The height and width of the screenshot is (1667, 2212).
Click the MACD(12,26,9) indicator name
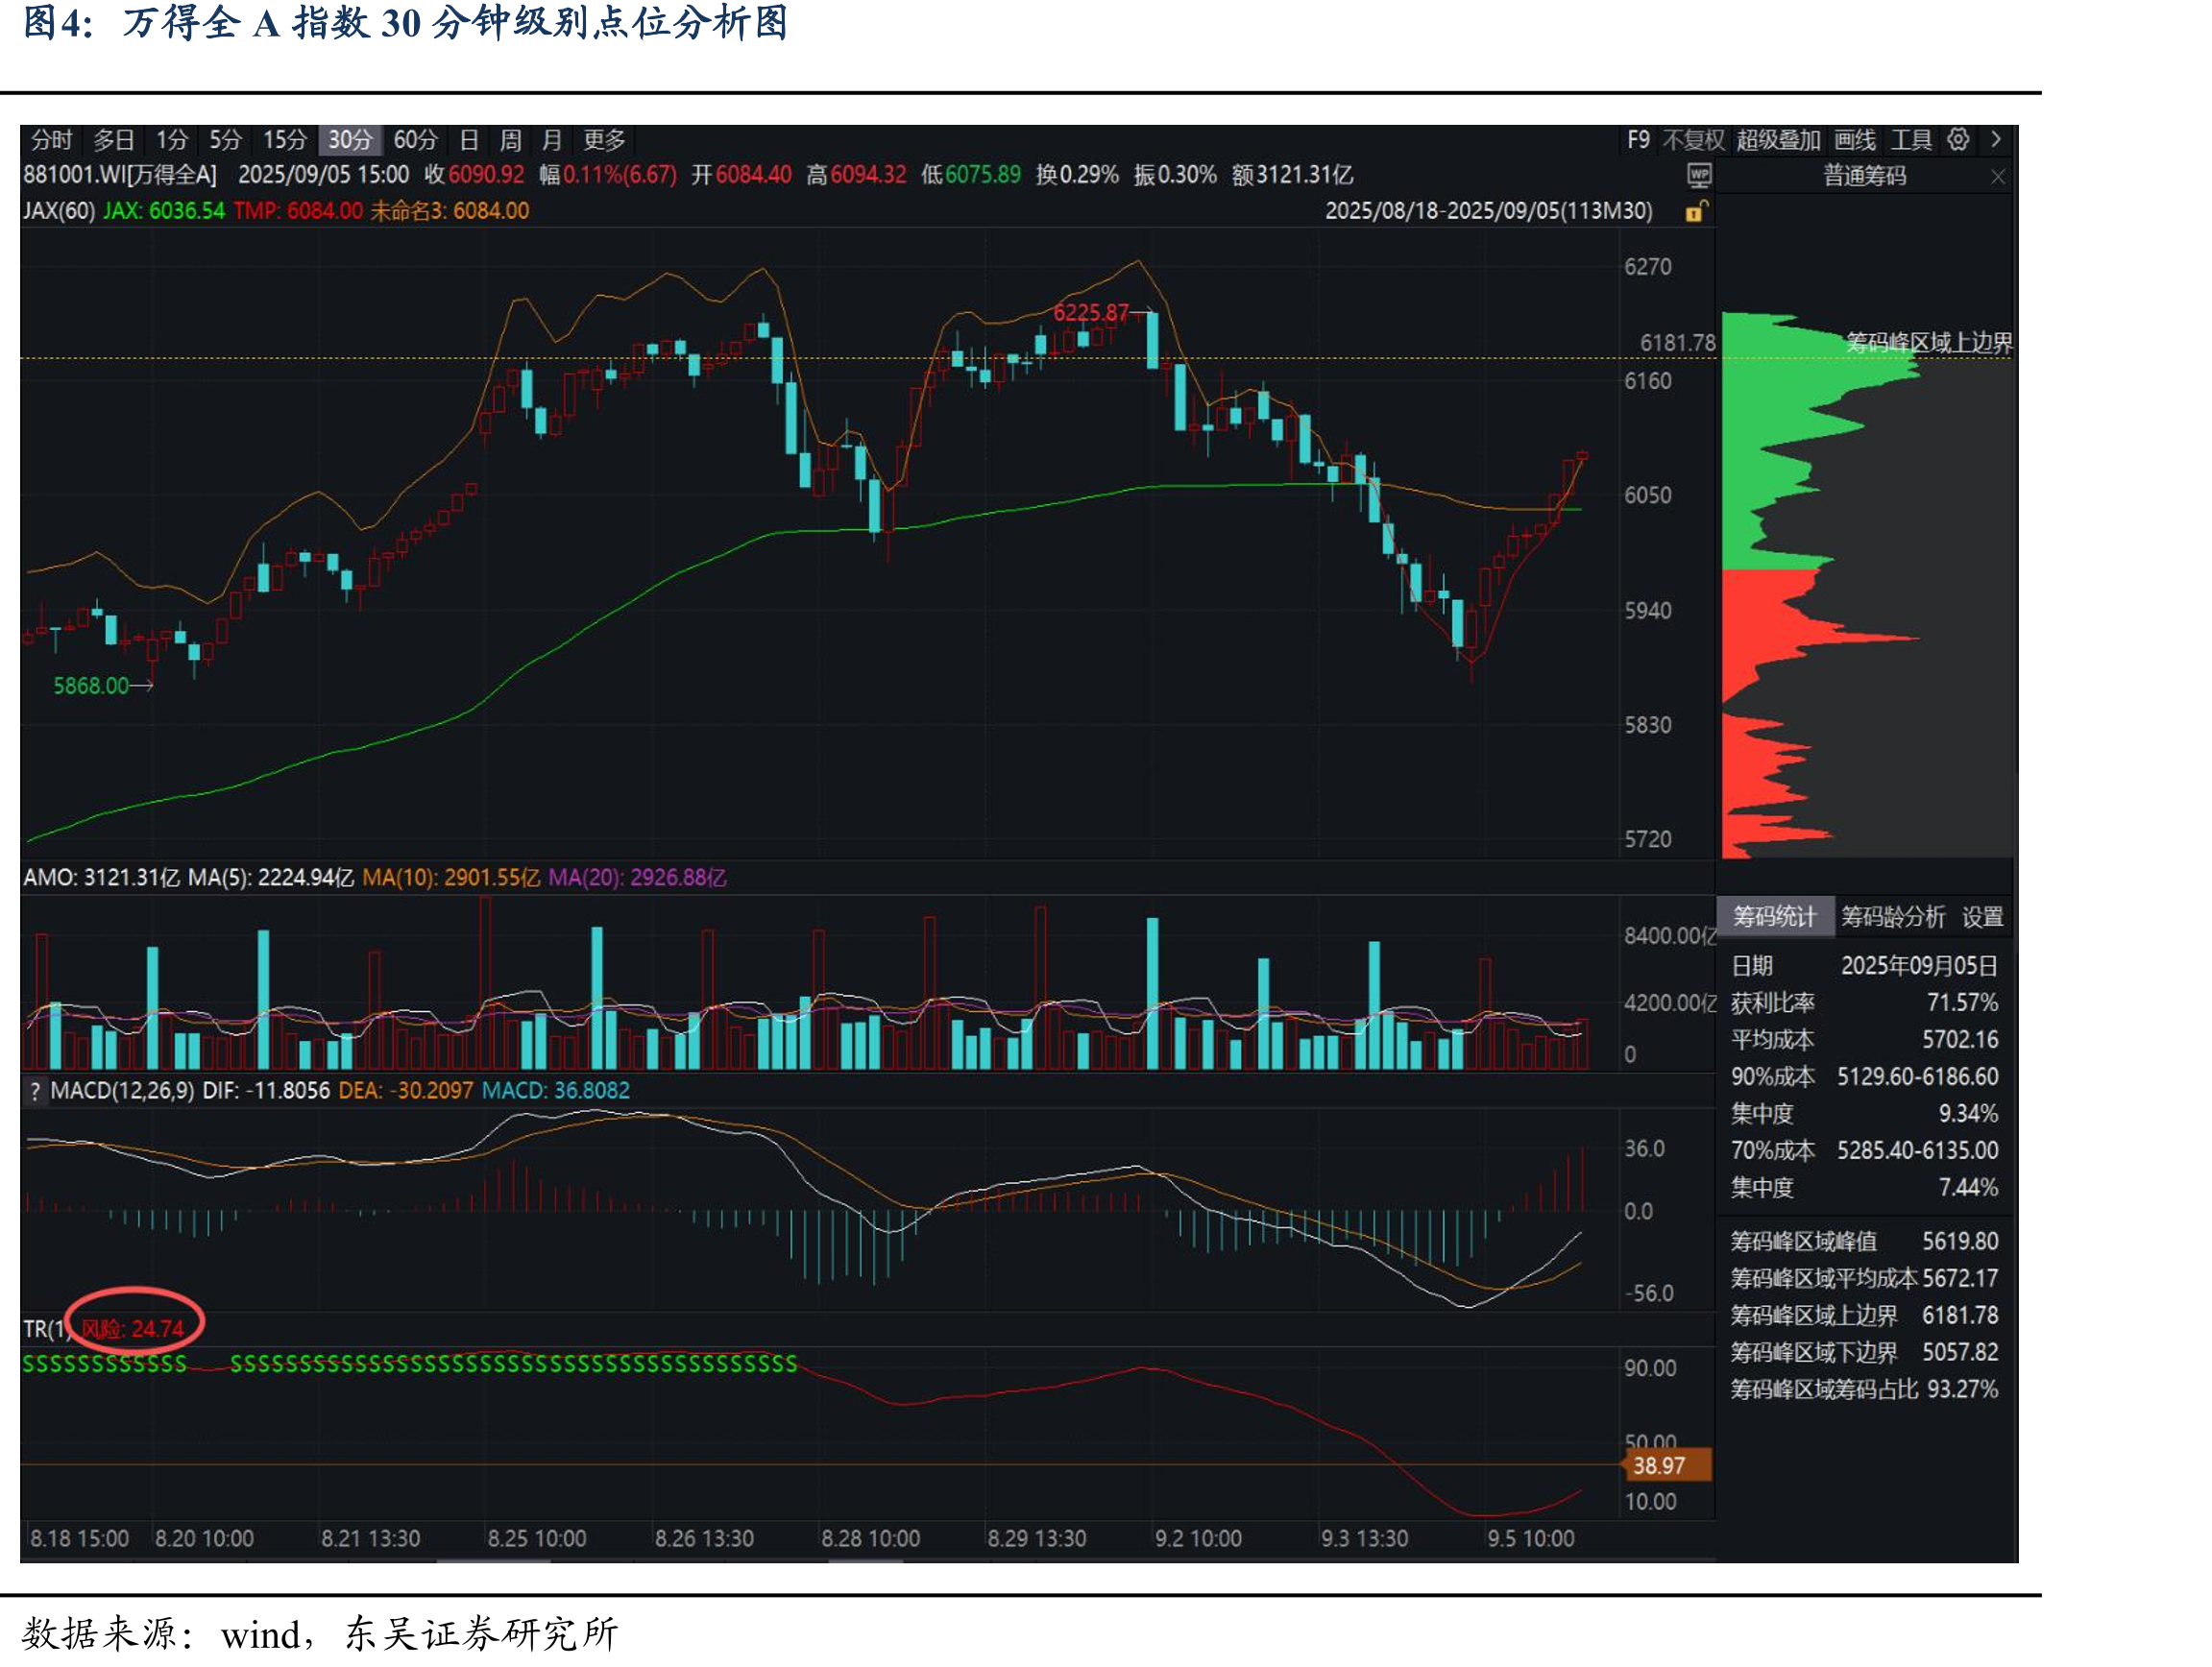(x=122, y=1091)
